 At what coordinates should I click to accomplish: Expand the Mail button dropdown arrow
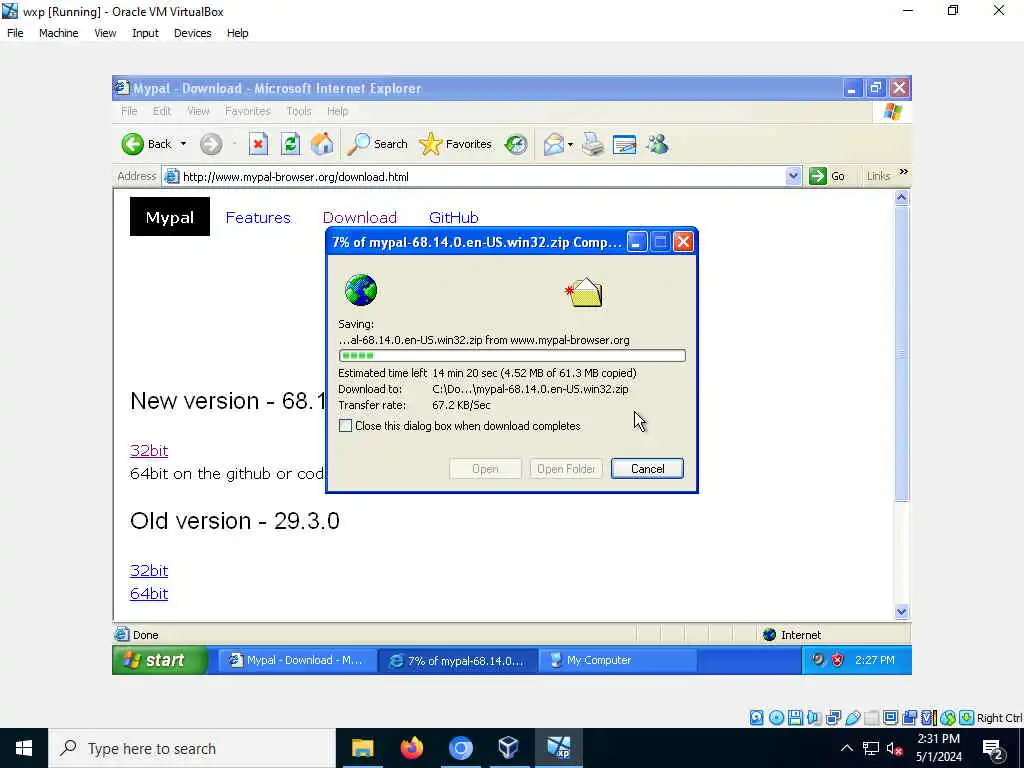[571, 144]
